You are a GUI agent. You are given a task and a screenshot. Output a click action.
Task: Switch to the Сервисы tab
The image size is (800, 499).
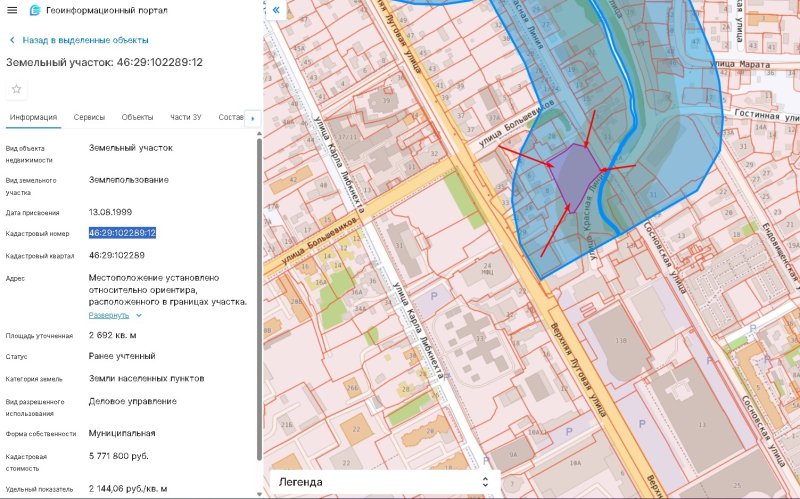point(89,117)
